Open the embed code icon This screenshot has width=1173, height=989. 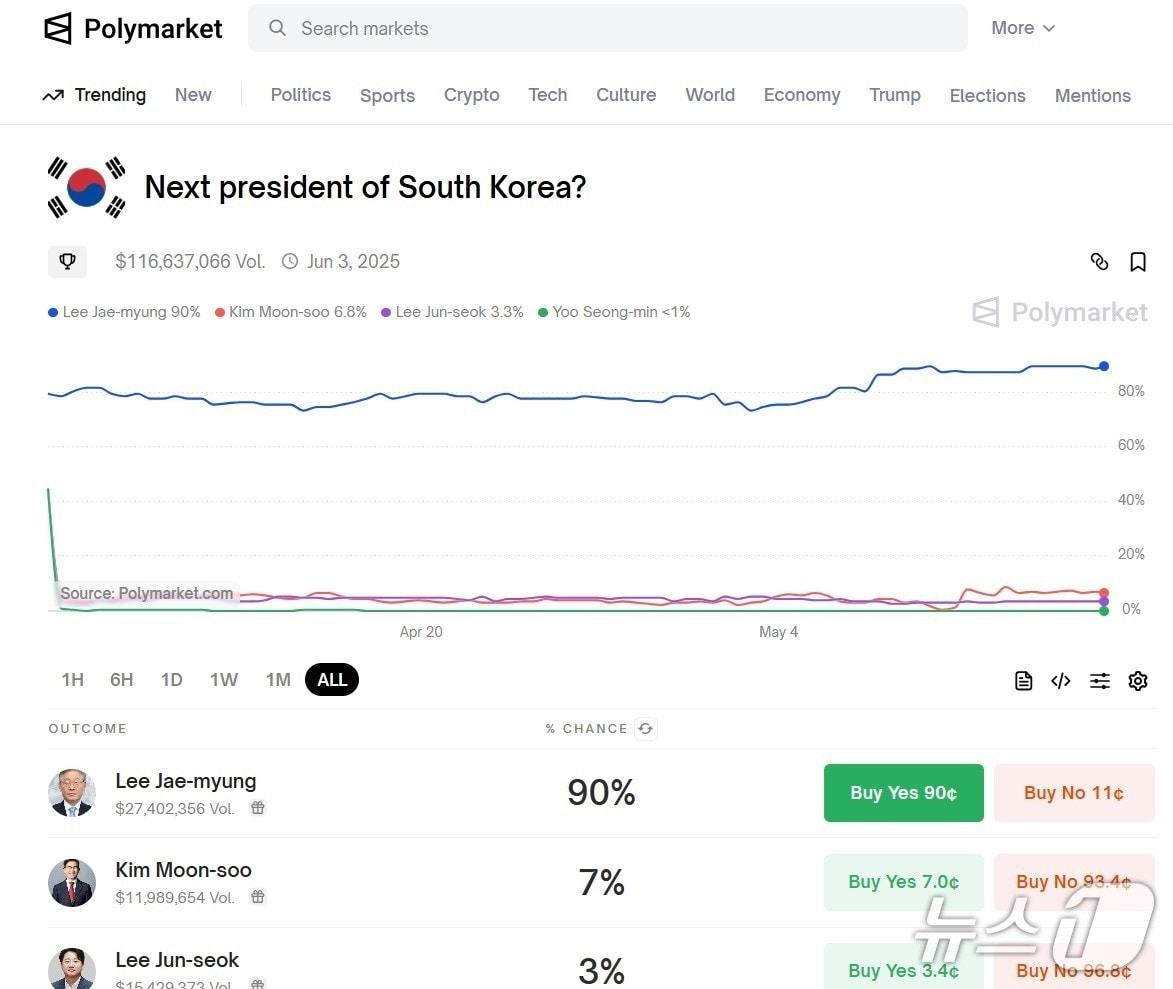tap(1061, 681)
